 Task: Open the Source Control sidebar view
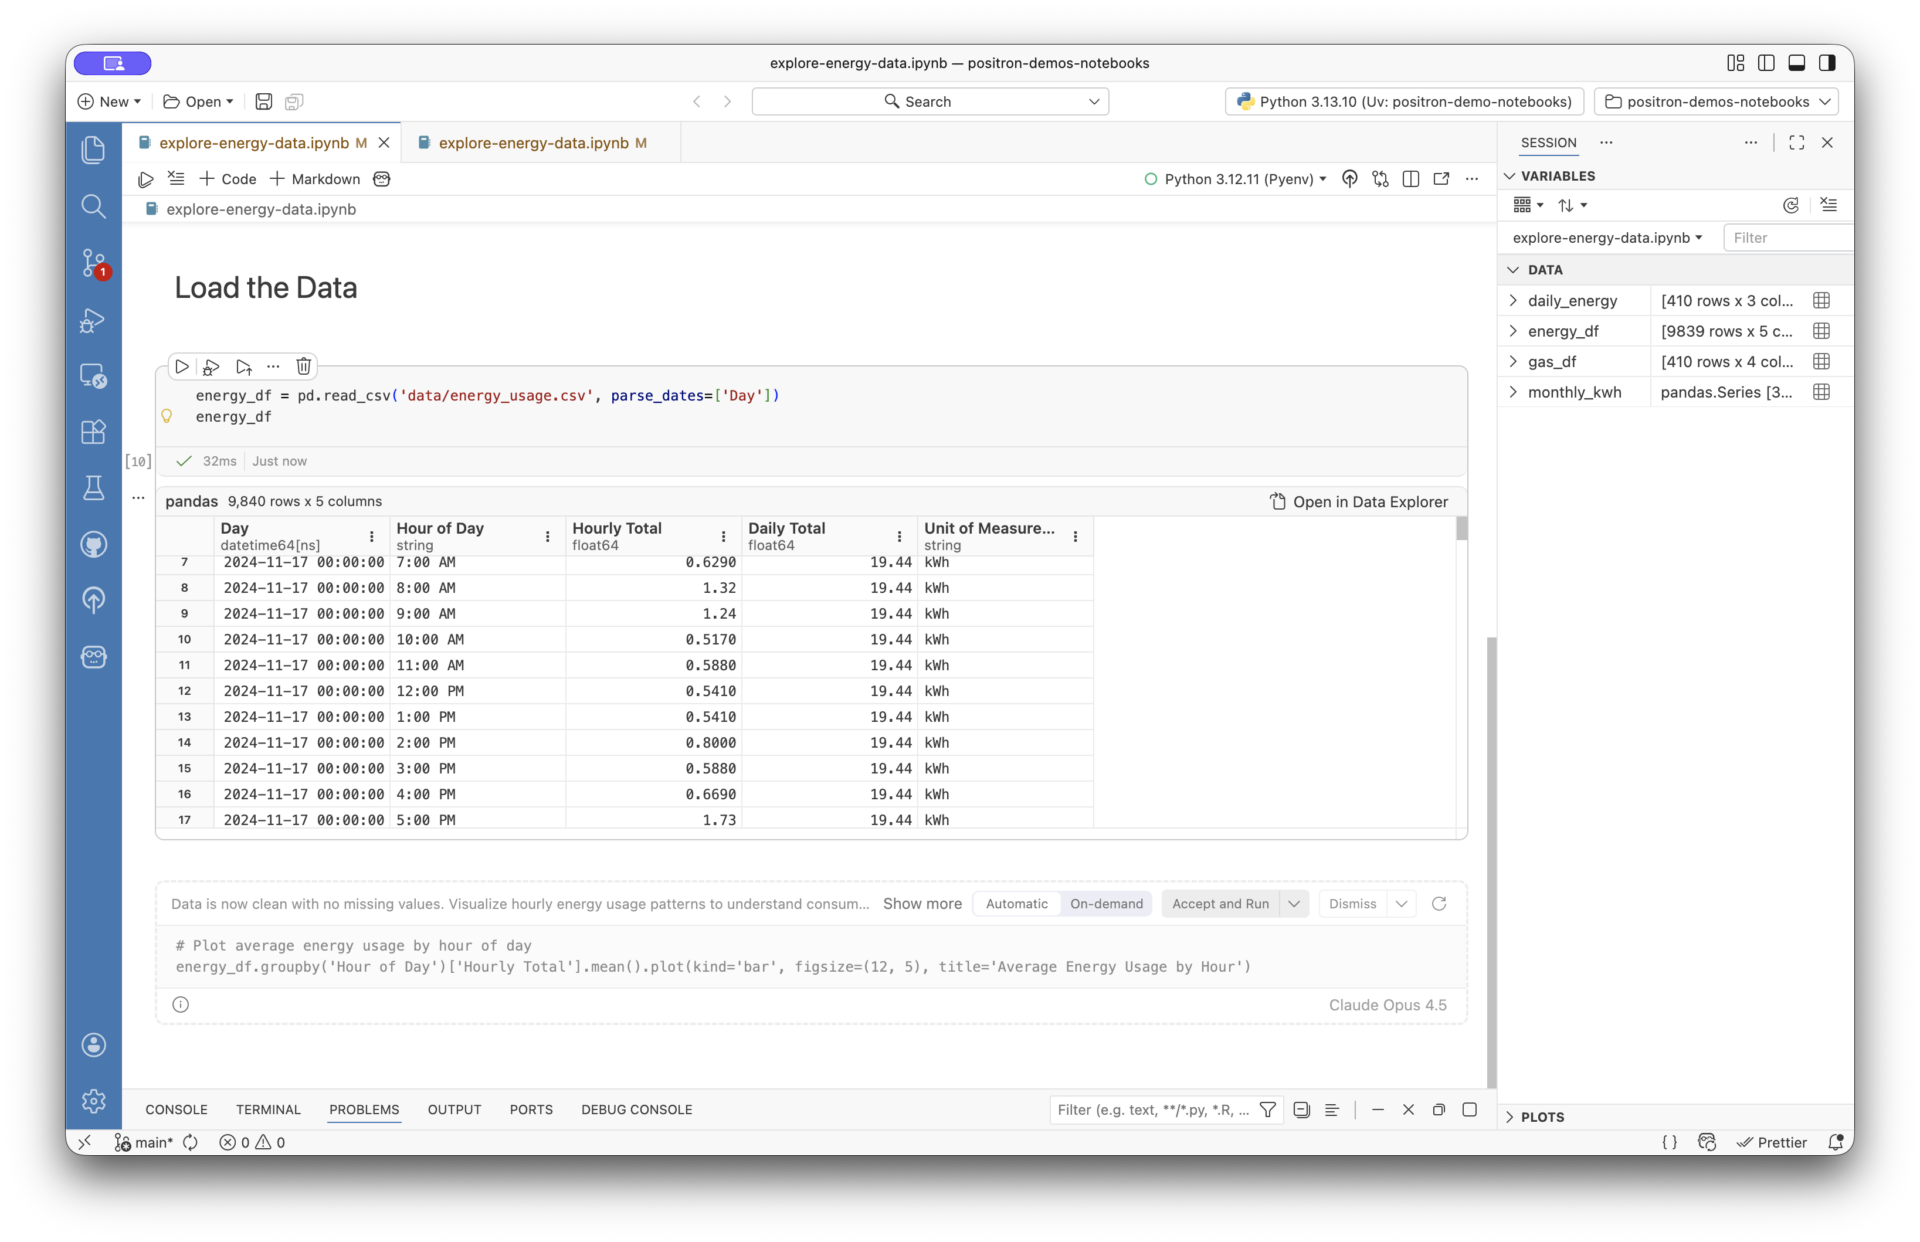(x=93, y=263)
